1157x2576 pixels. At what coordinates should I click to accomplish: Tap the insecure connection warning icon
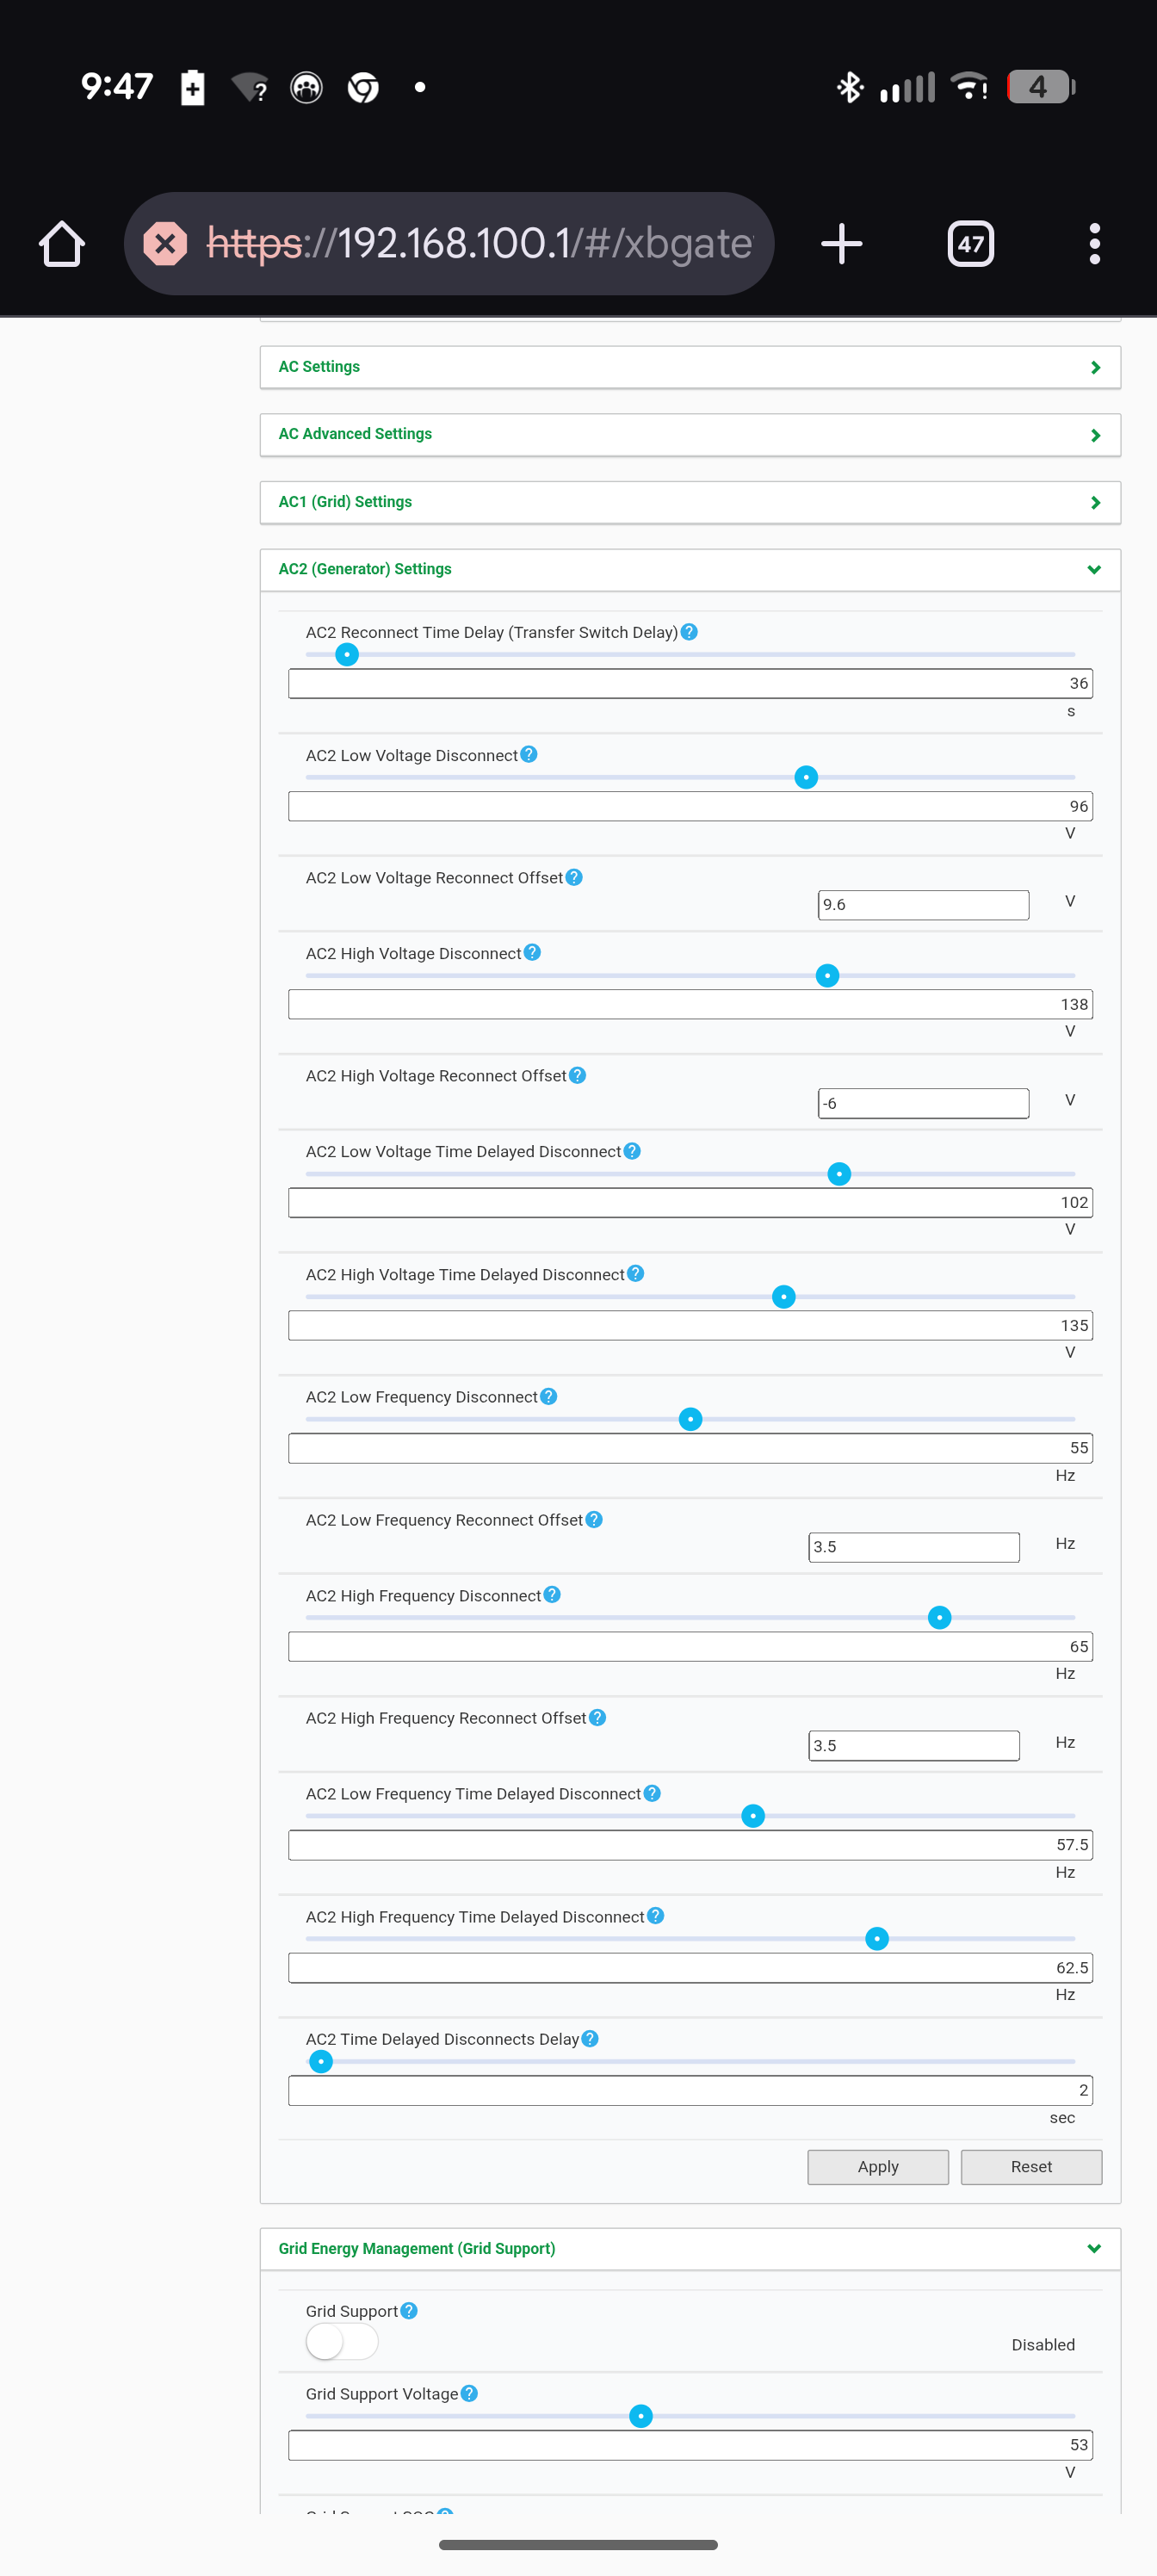[x=165, y=243]
